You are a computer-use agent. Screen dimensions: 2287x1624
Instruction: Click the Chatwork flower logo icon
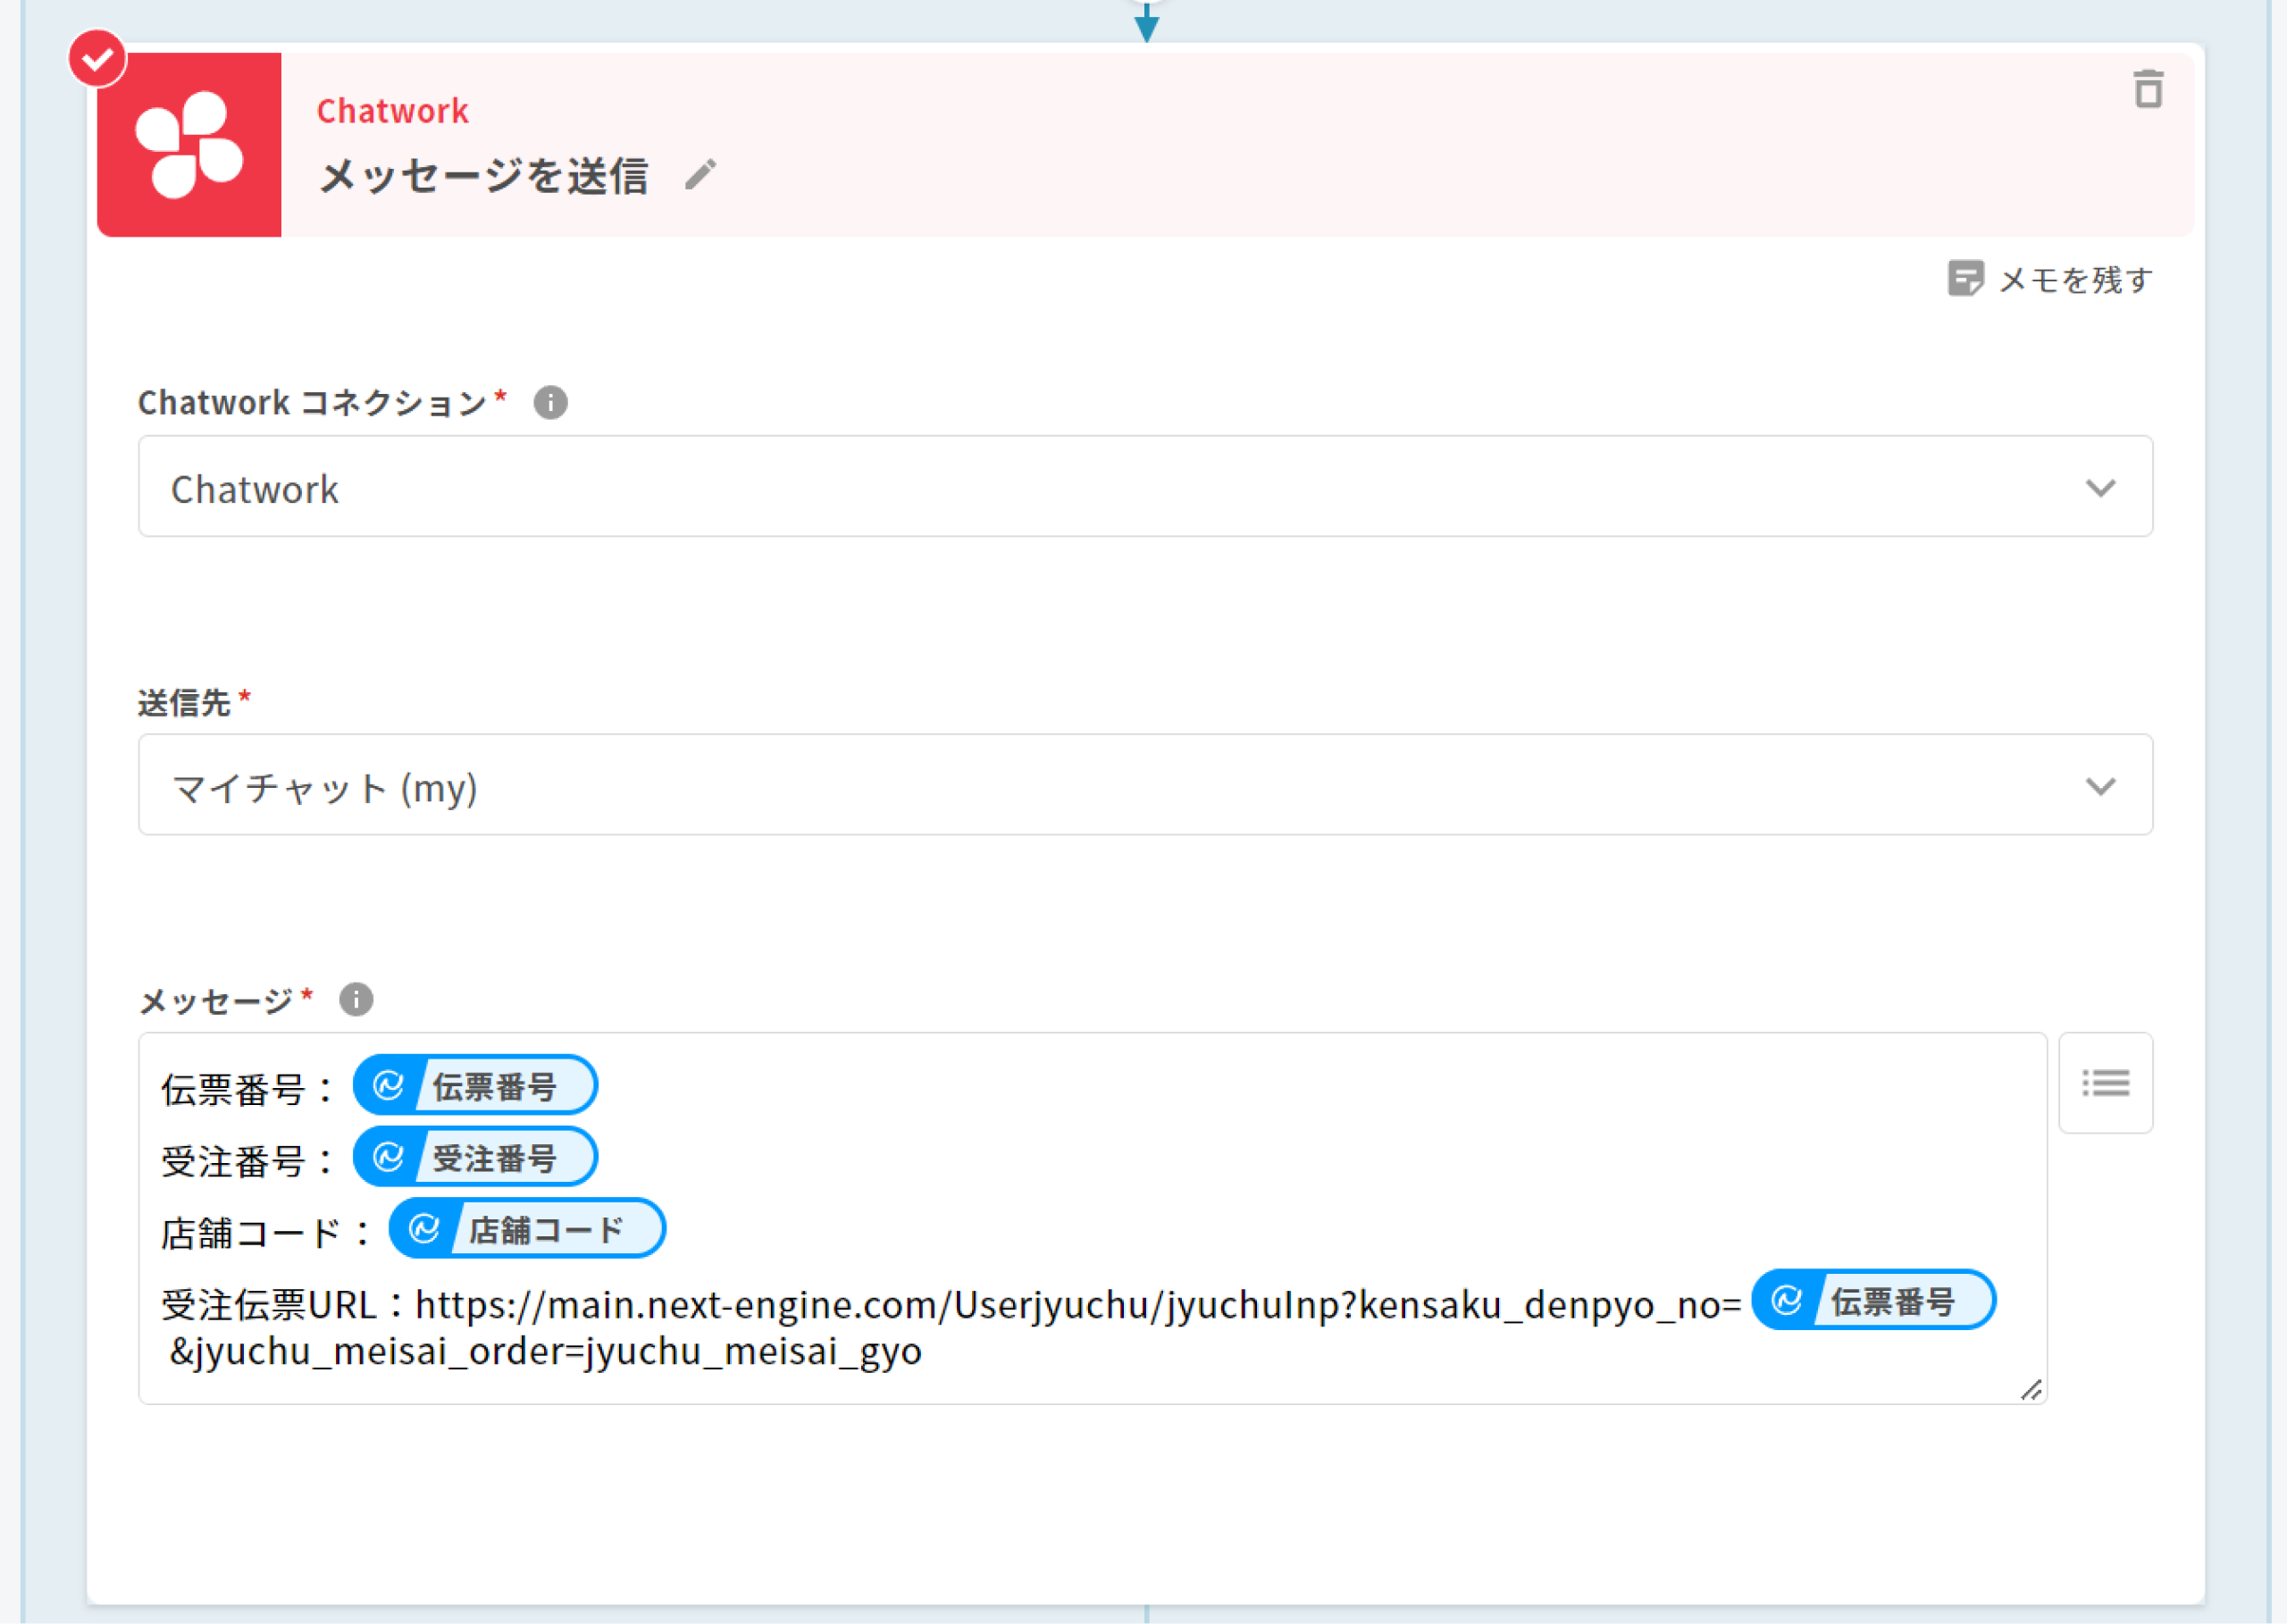click(x=188, y=145)
